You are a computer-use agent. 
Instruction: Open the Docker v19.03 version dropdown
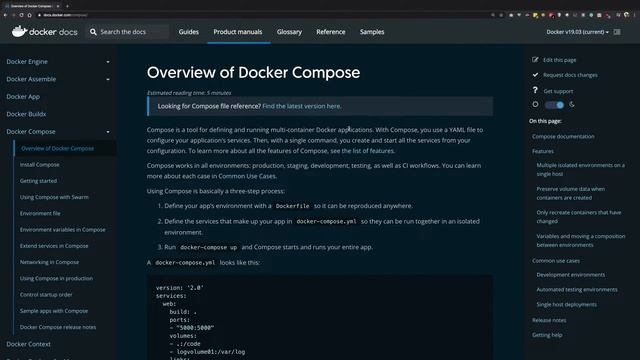point(578,32)
